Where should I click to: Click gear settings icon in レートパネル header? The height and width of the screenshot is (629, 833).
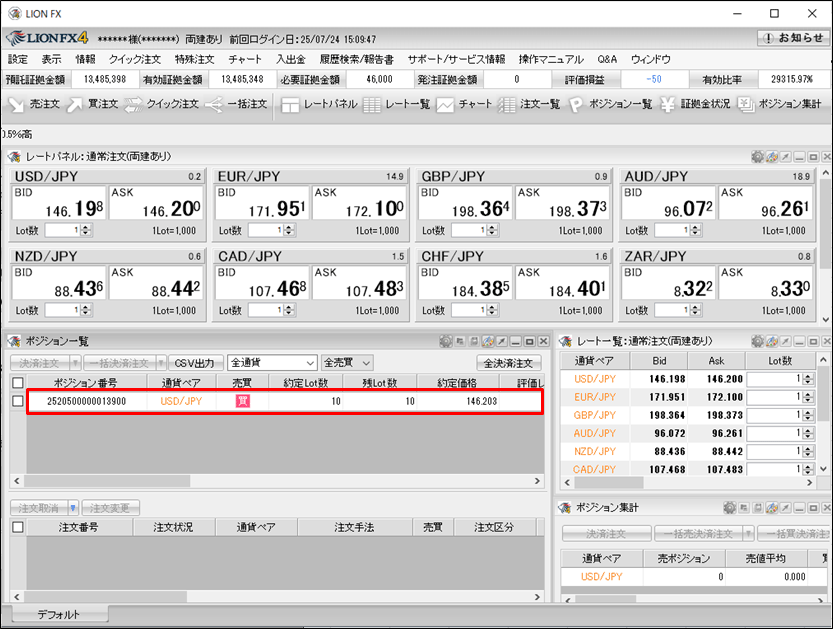point(757,157)
